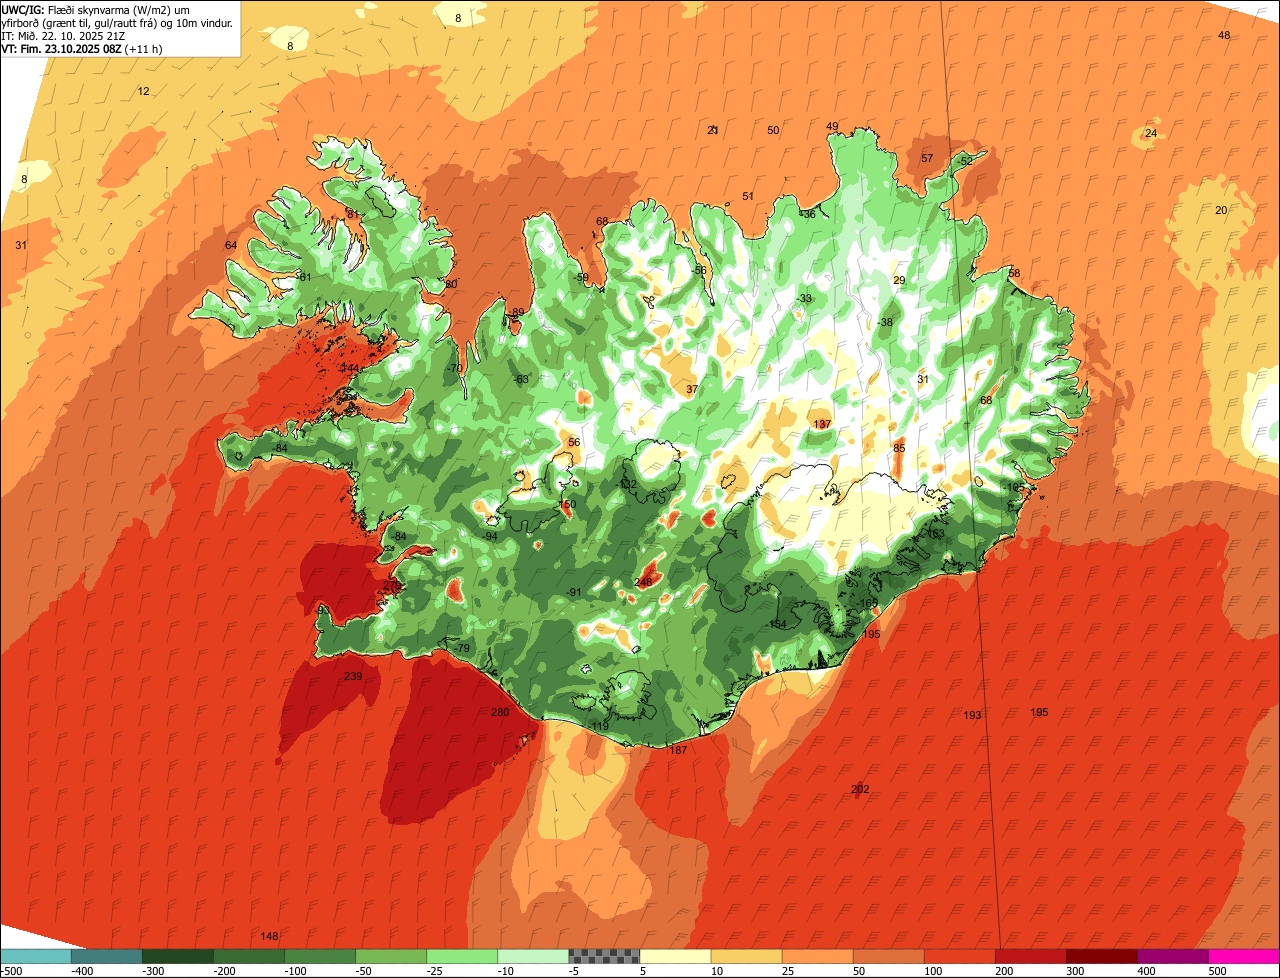The width and height of the screenshot is (1280, 978).
Task: Click the map value "85" in east Iceland
Action: point(899,448)
